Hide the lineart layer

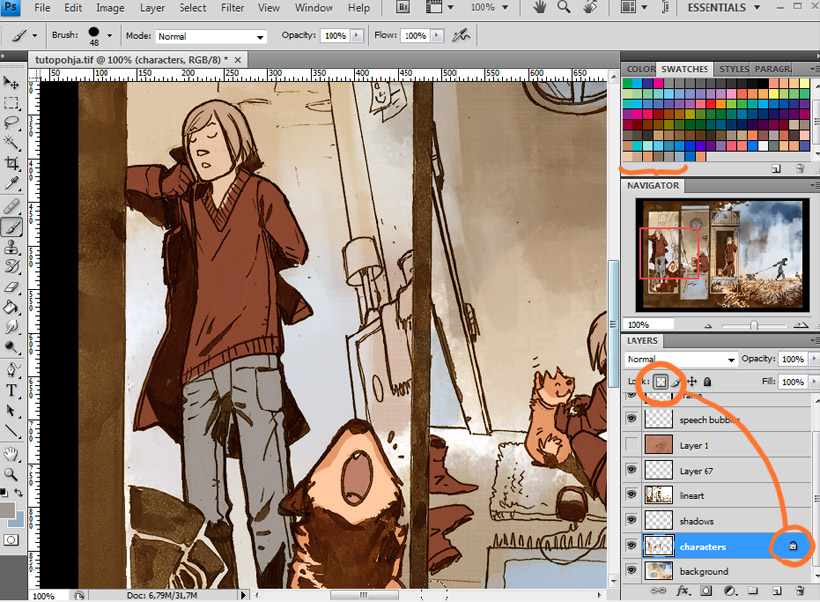pos(631,496)
